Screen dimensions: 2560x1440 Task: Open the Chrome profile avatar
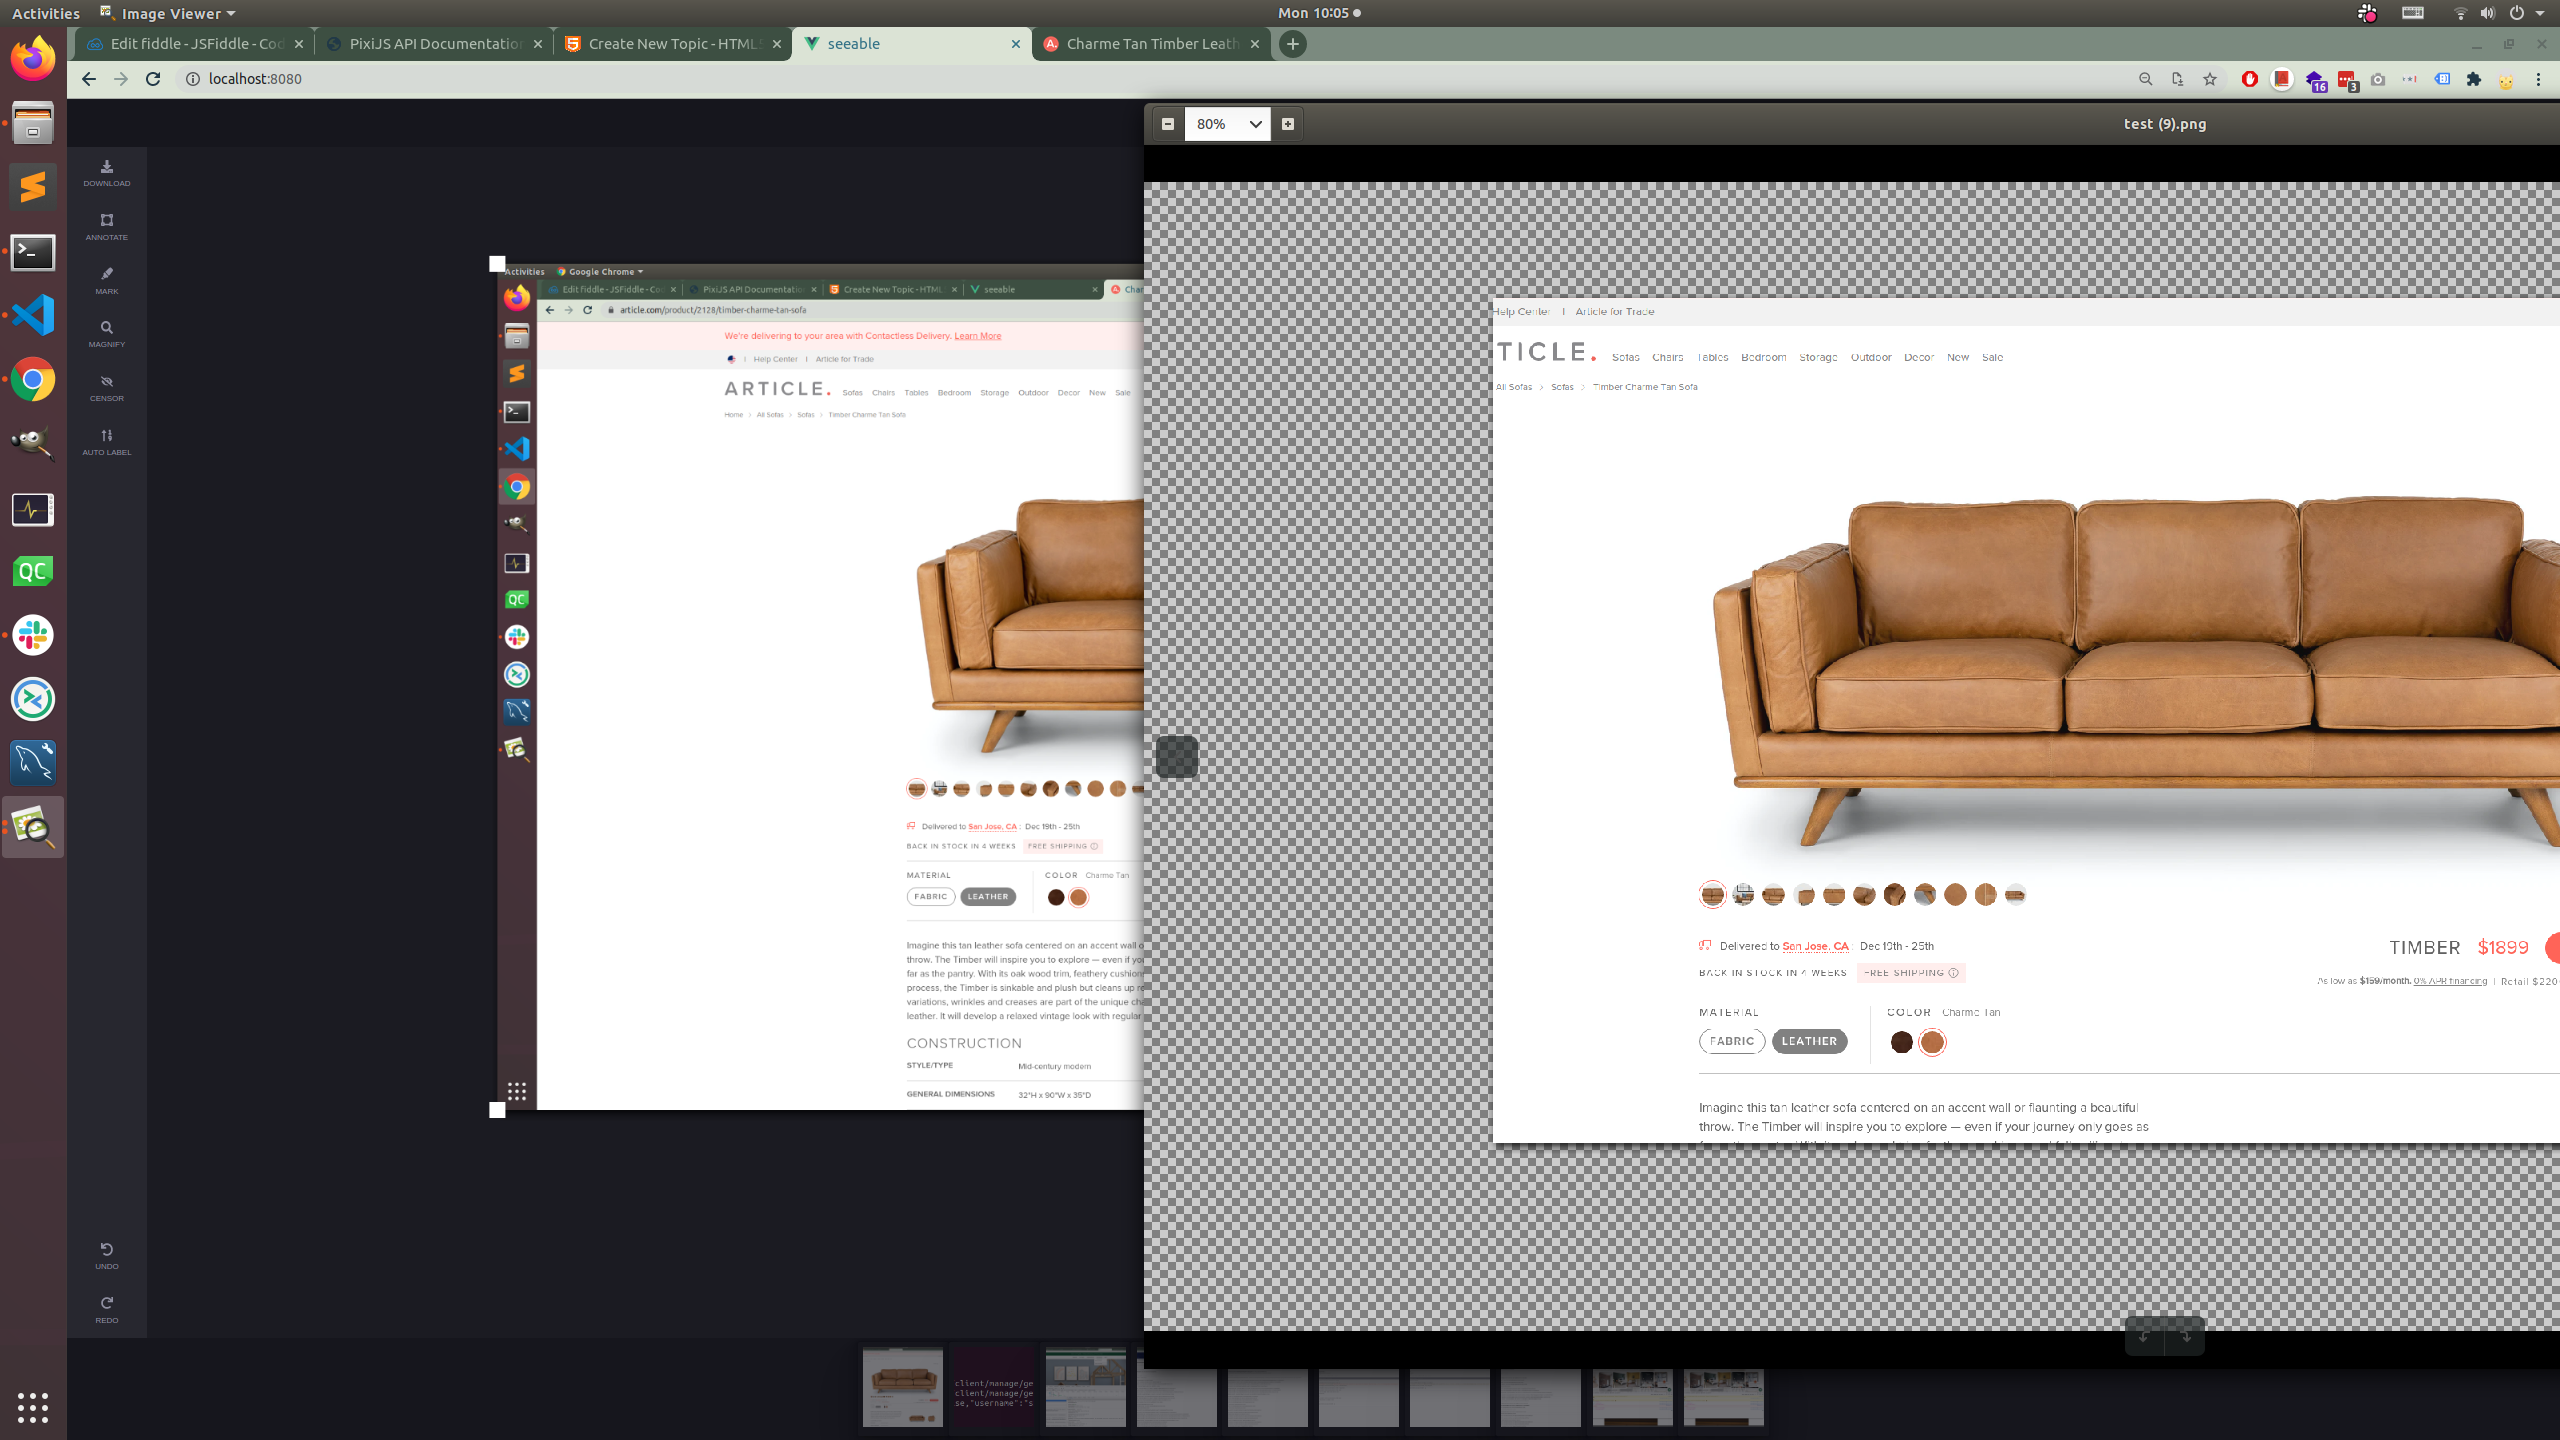pos(2506,80)
